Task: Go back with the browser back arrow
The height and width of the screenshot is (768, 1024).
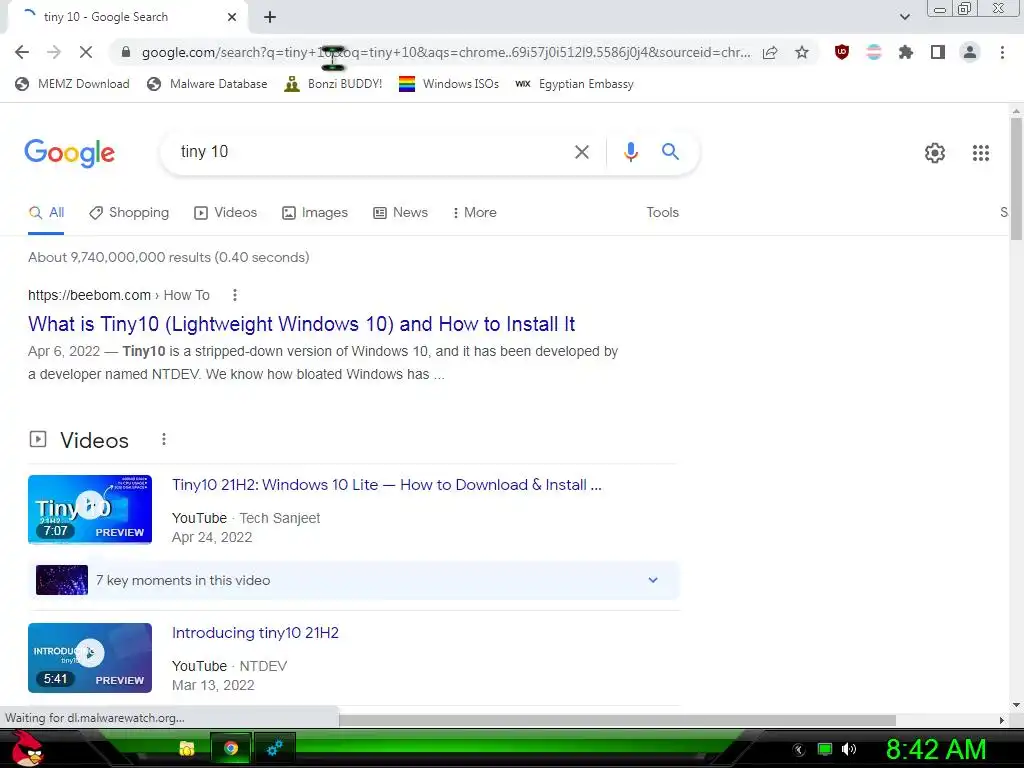Action: point(22,52)
